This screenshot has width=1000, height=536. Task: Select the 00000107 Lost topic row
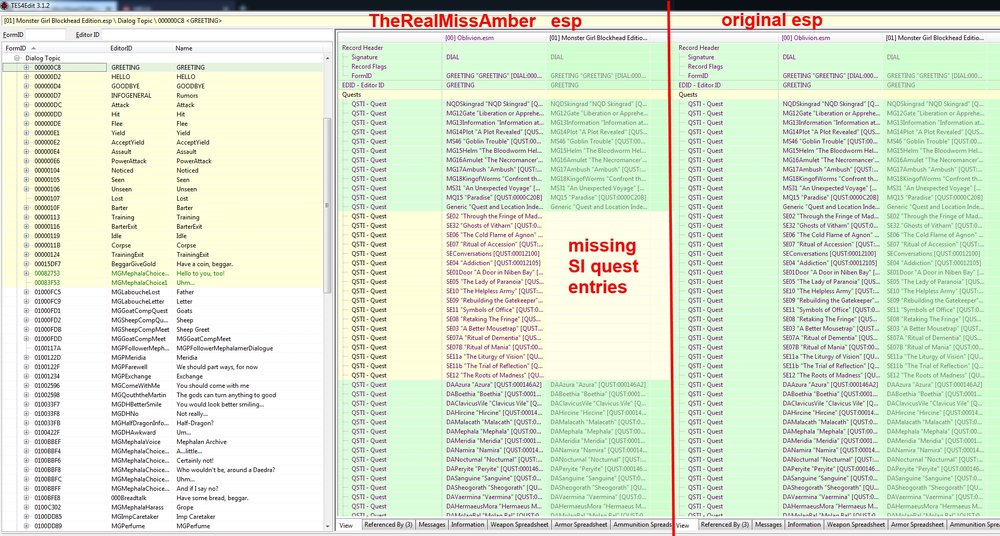pos(163,198)
